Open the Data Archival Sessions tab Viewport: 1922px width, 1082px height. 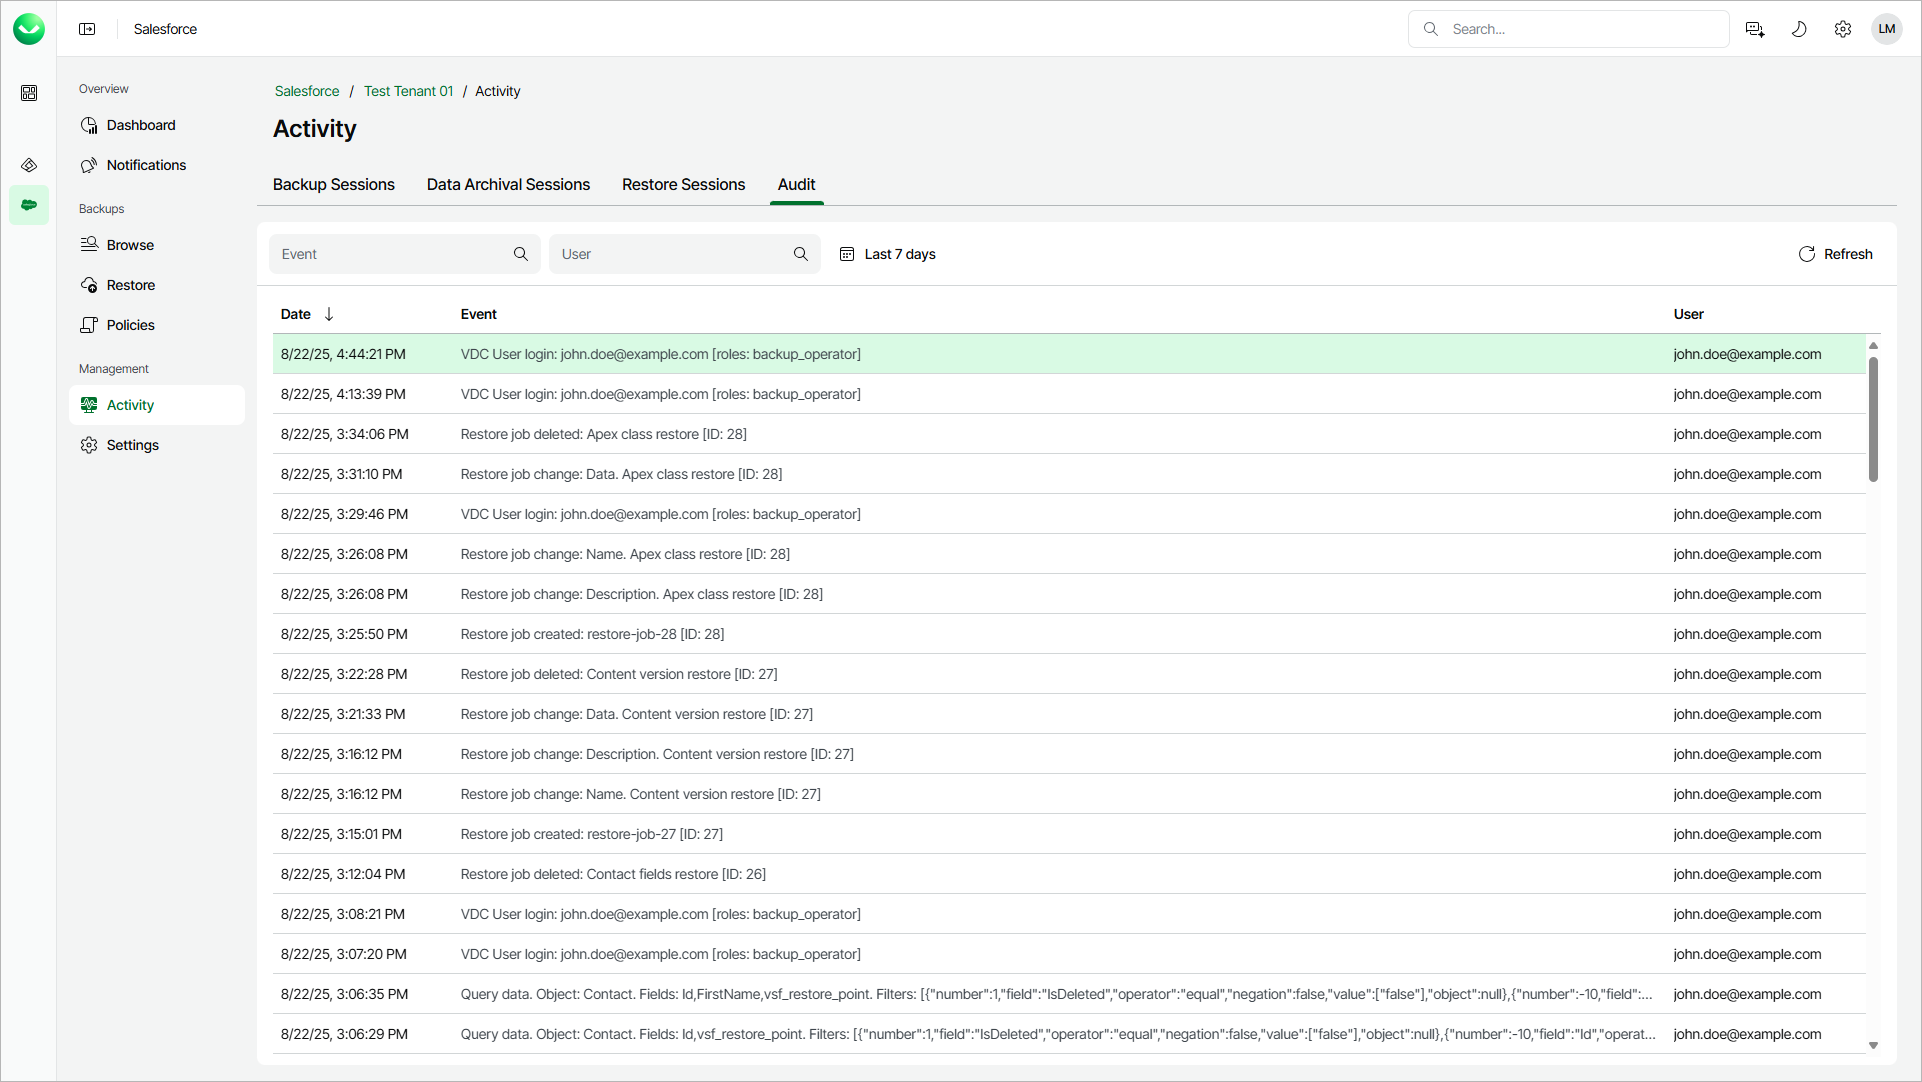[508, 185]
